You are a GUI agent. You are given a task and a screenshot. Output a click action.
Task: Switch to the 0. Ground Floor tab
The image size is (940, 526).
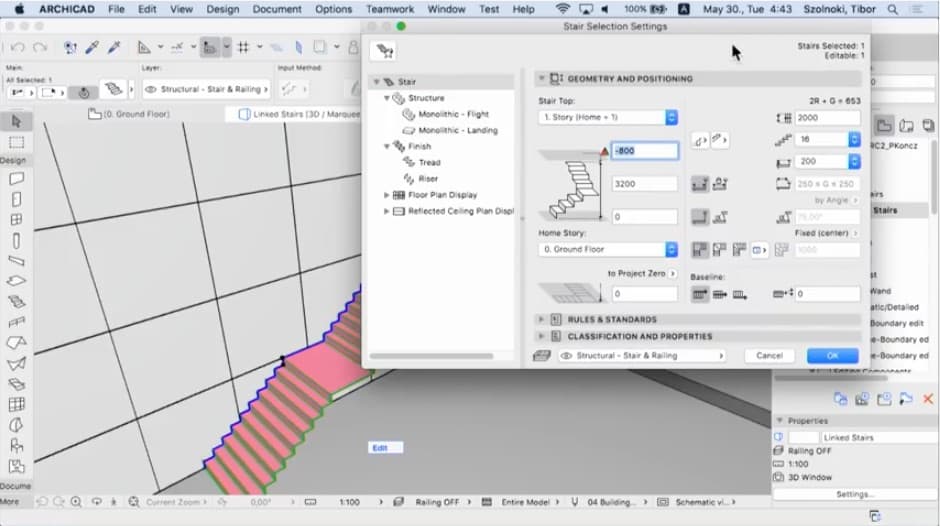tap(129, 114)
